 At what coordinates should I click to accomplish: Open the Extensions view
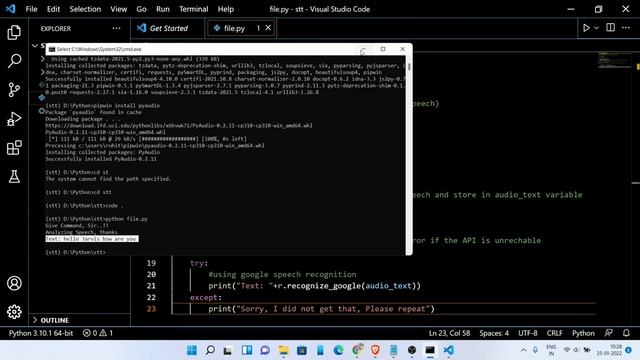click(14, 148)
